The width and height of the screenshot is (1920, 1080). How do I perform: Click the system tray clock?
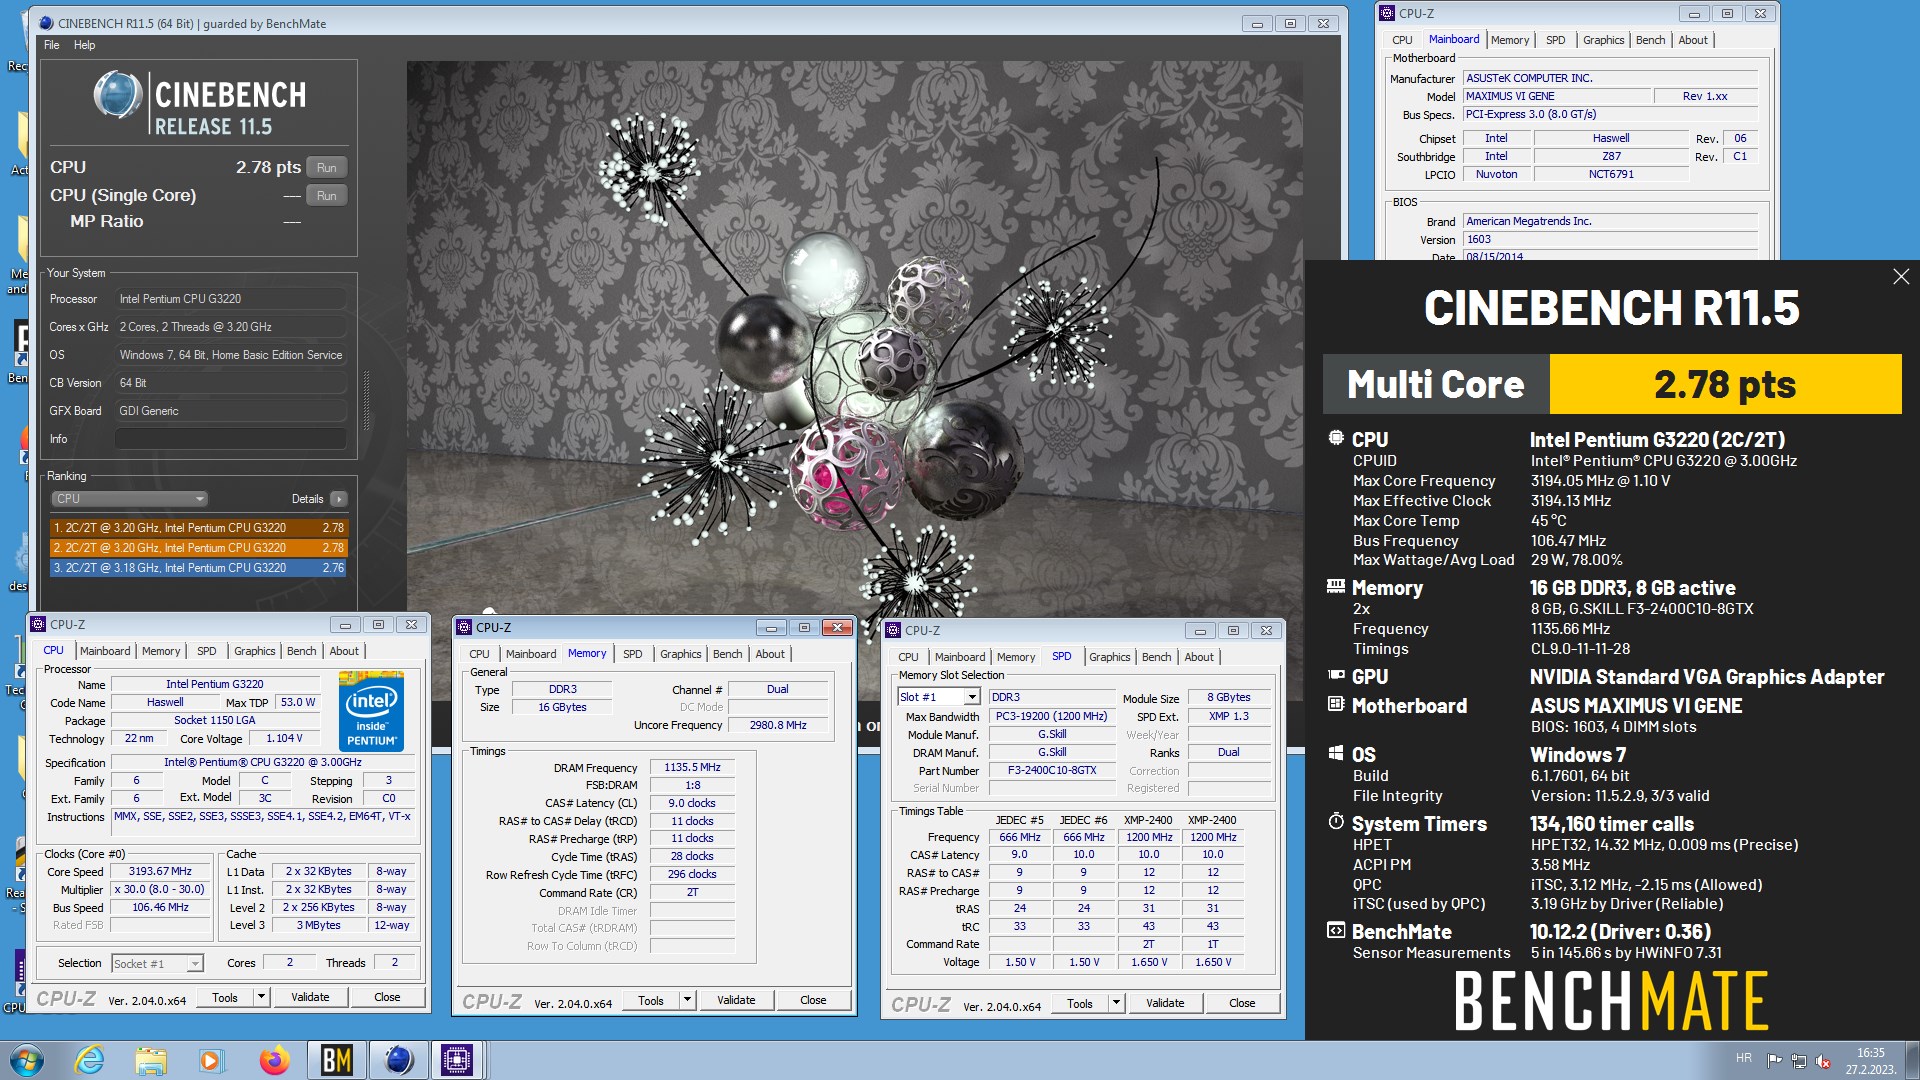pos(1870,1061)
